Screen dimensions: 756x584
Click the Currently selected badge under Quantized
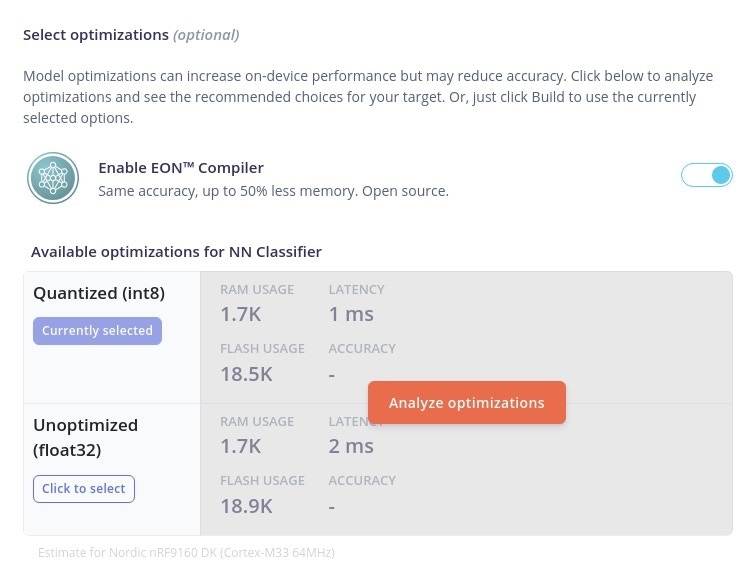coord(97,331)
